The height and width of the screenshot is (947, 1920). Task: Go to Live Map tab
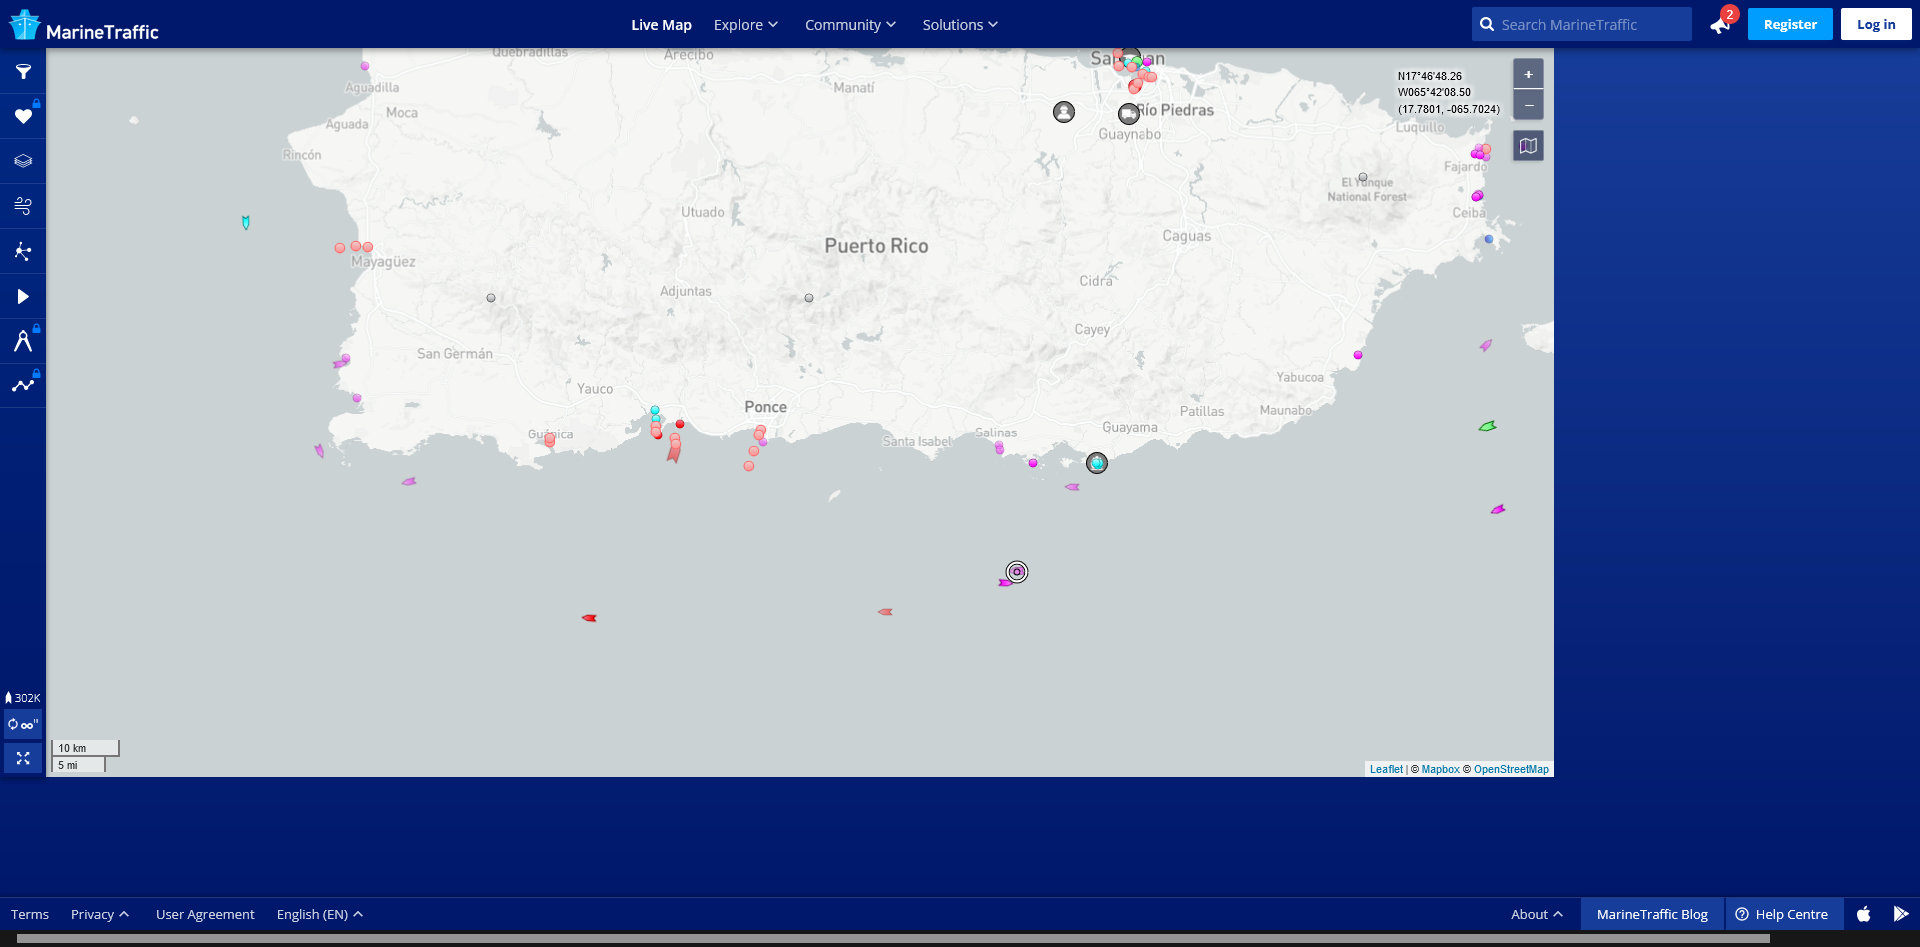tap(661, 25)
